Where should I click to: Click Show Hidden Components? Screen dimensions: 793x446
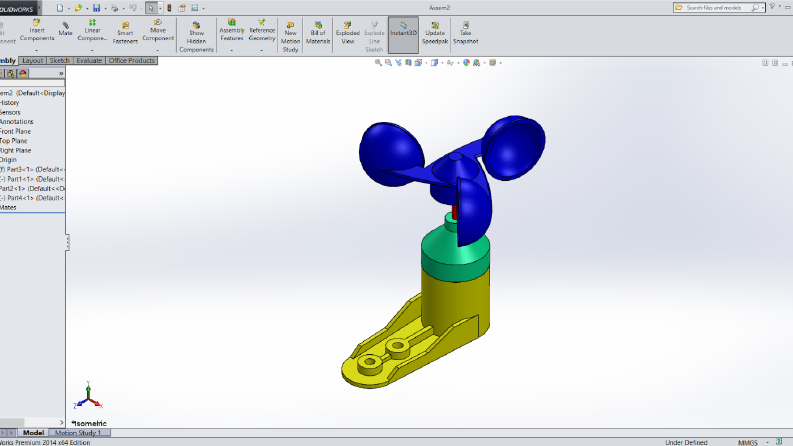(x=196, y=37)
